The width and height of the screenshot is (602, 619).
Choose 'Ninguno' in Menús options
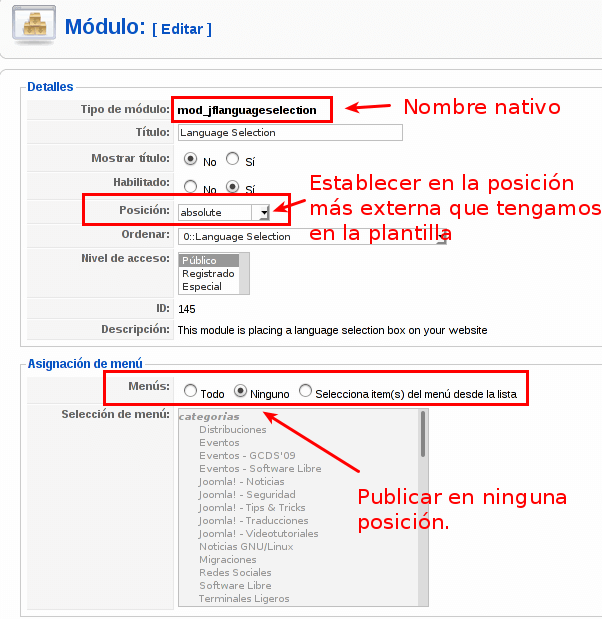240,391
